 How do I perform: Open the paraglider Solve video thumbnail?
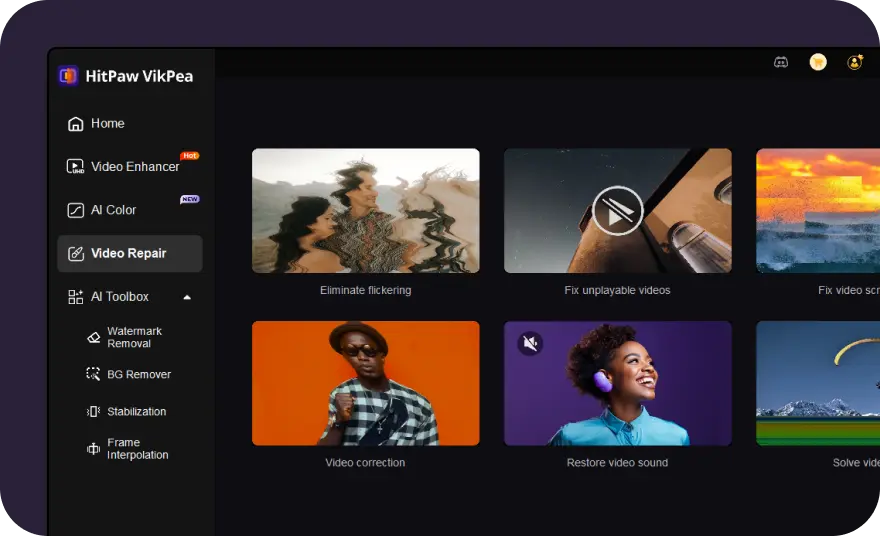point(818,383)
